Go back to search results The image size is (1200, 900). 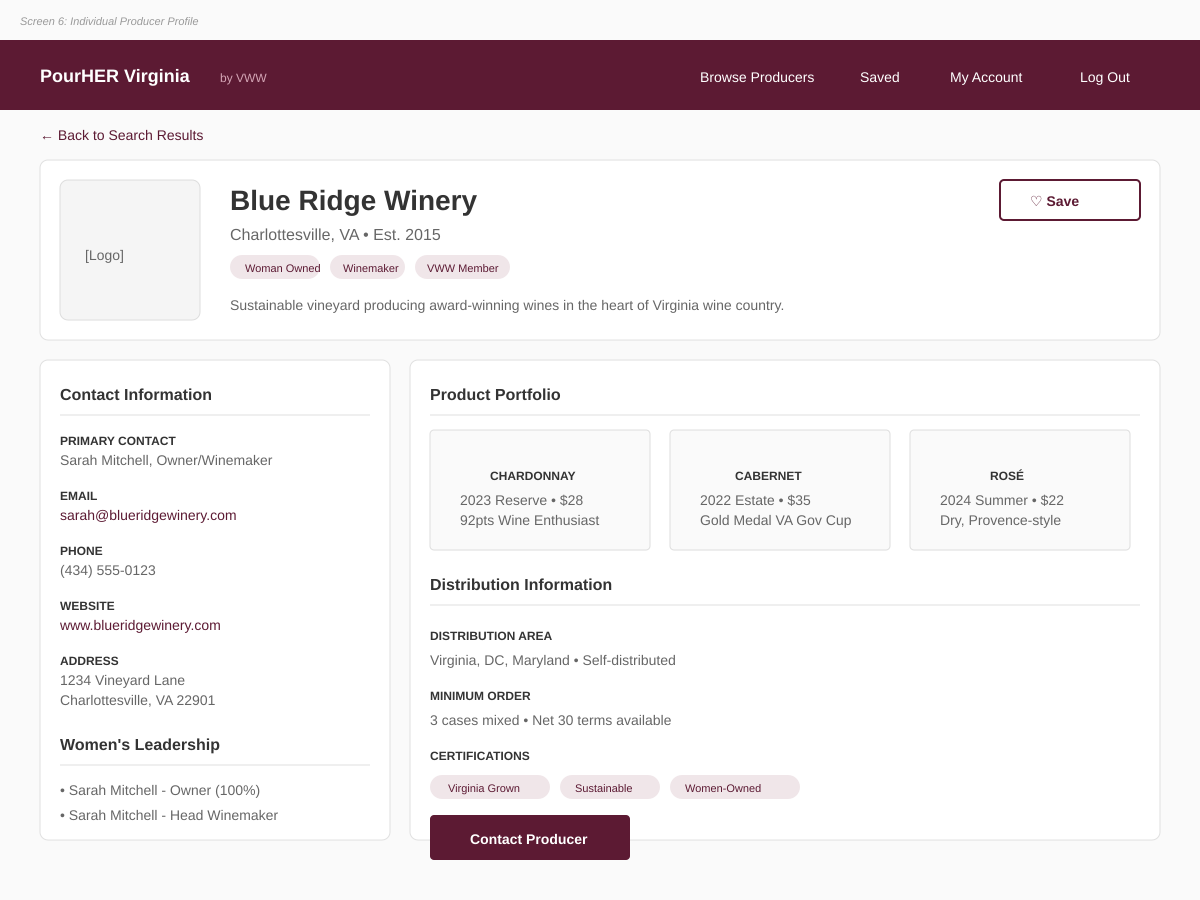click(x=122, y=135)
